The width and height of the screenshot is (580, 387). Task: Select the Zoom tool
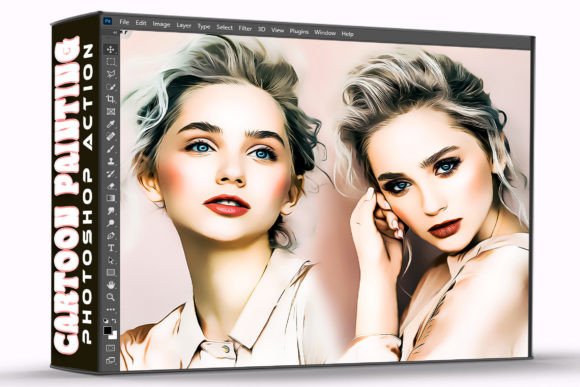tap(111, 297)
